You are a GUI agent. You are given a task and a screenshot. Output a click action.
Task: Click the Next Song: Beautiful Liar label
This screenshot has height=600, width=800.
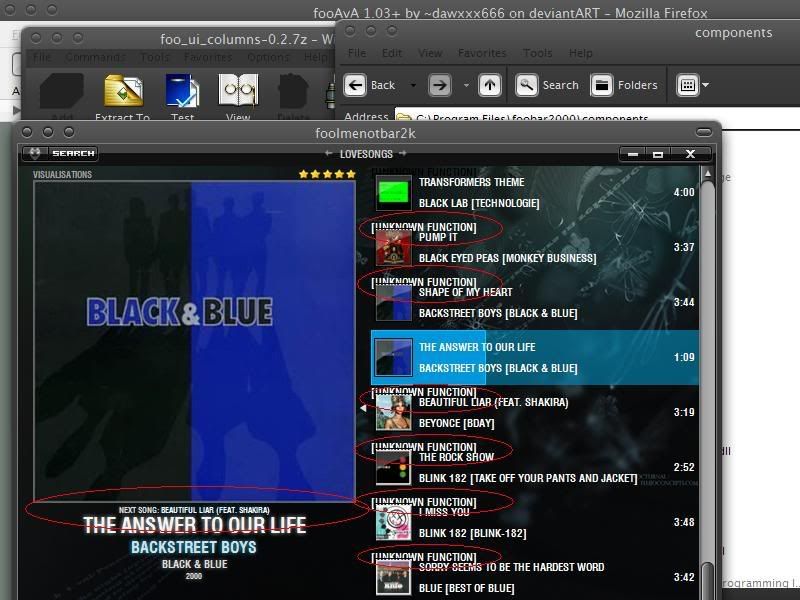[194, 510]
